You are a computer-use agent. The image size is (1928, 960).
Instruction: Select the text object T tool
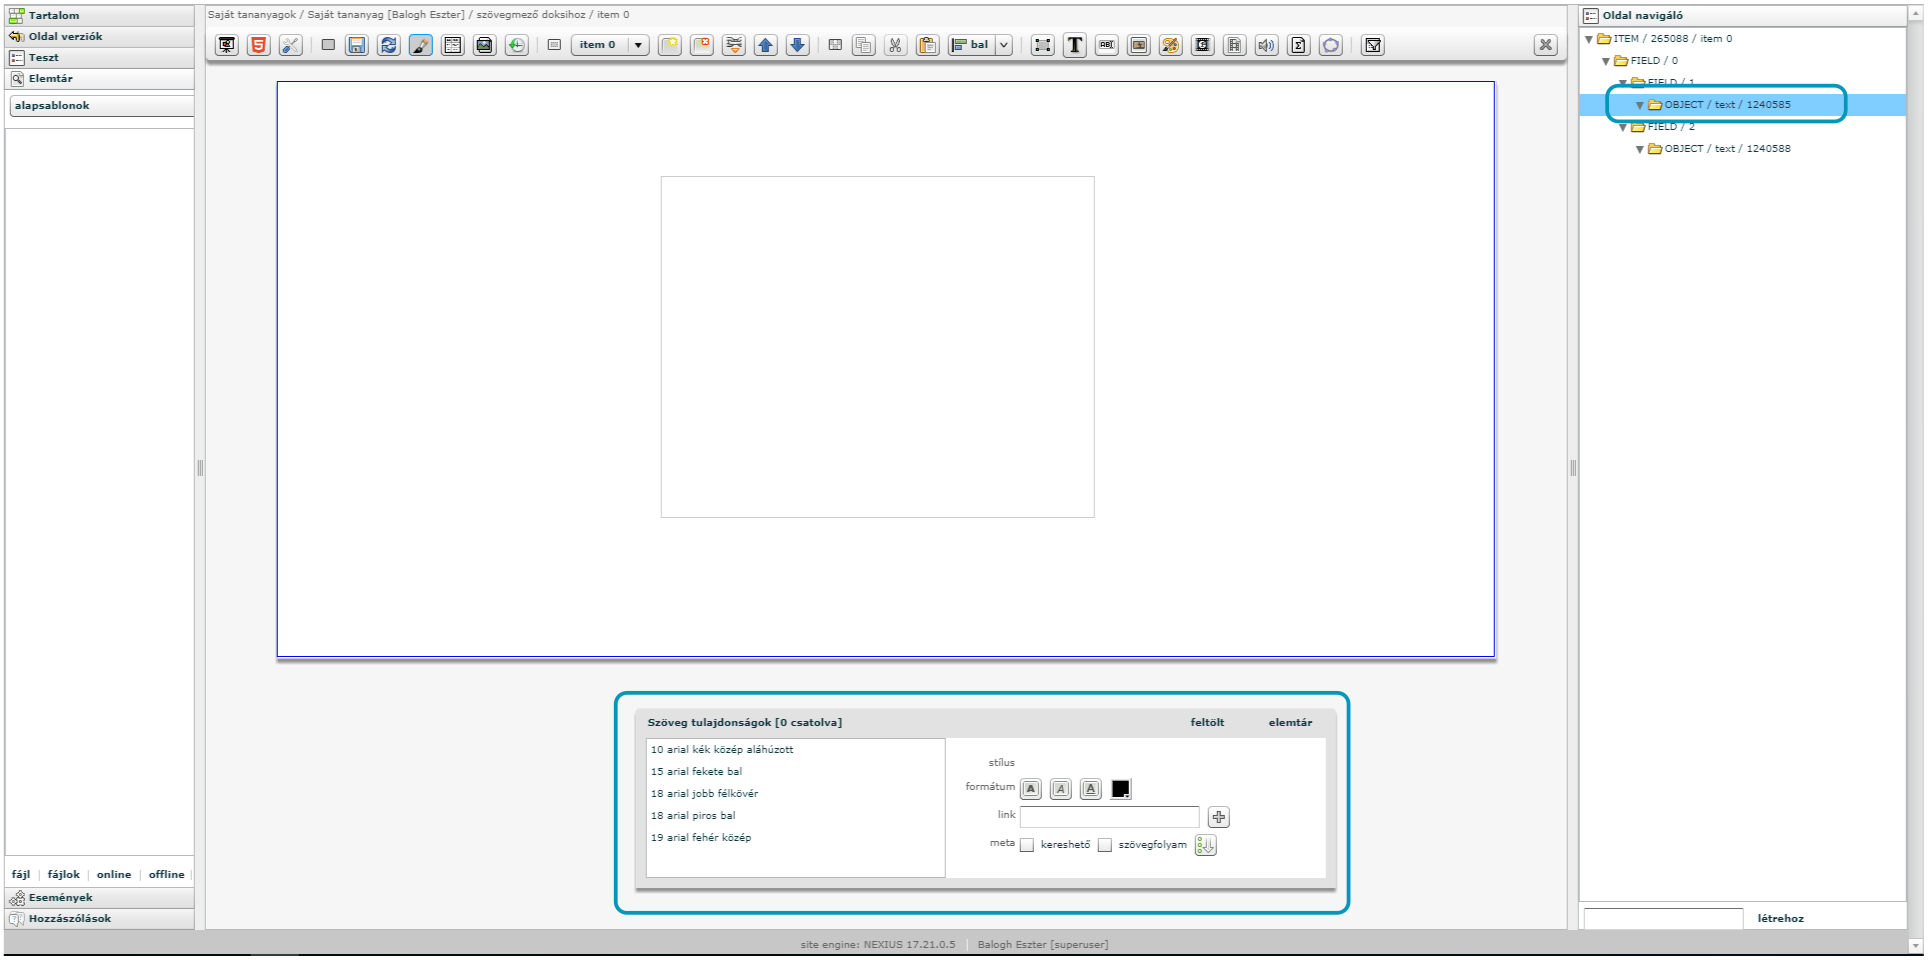(x=1074, y=45)
